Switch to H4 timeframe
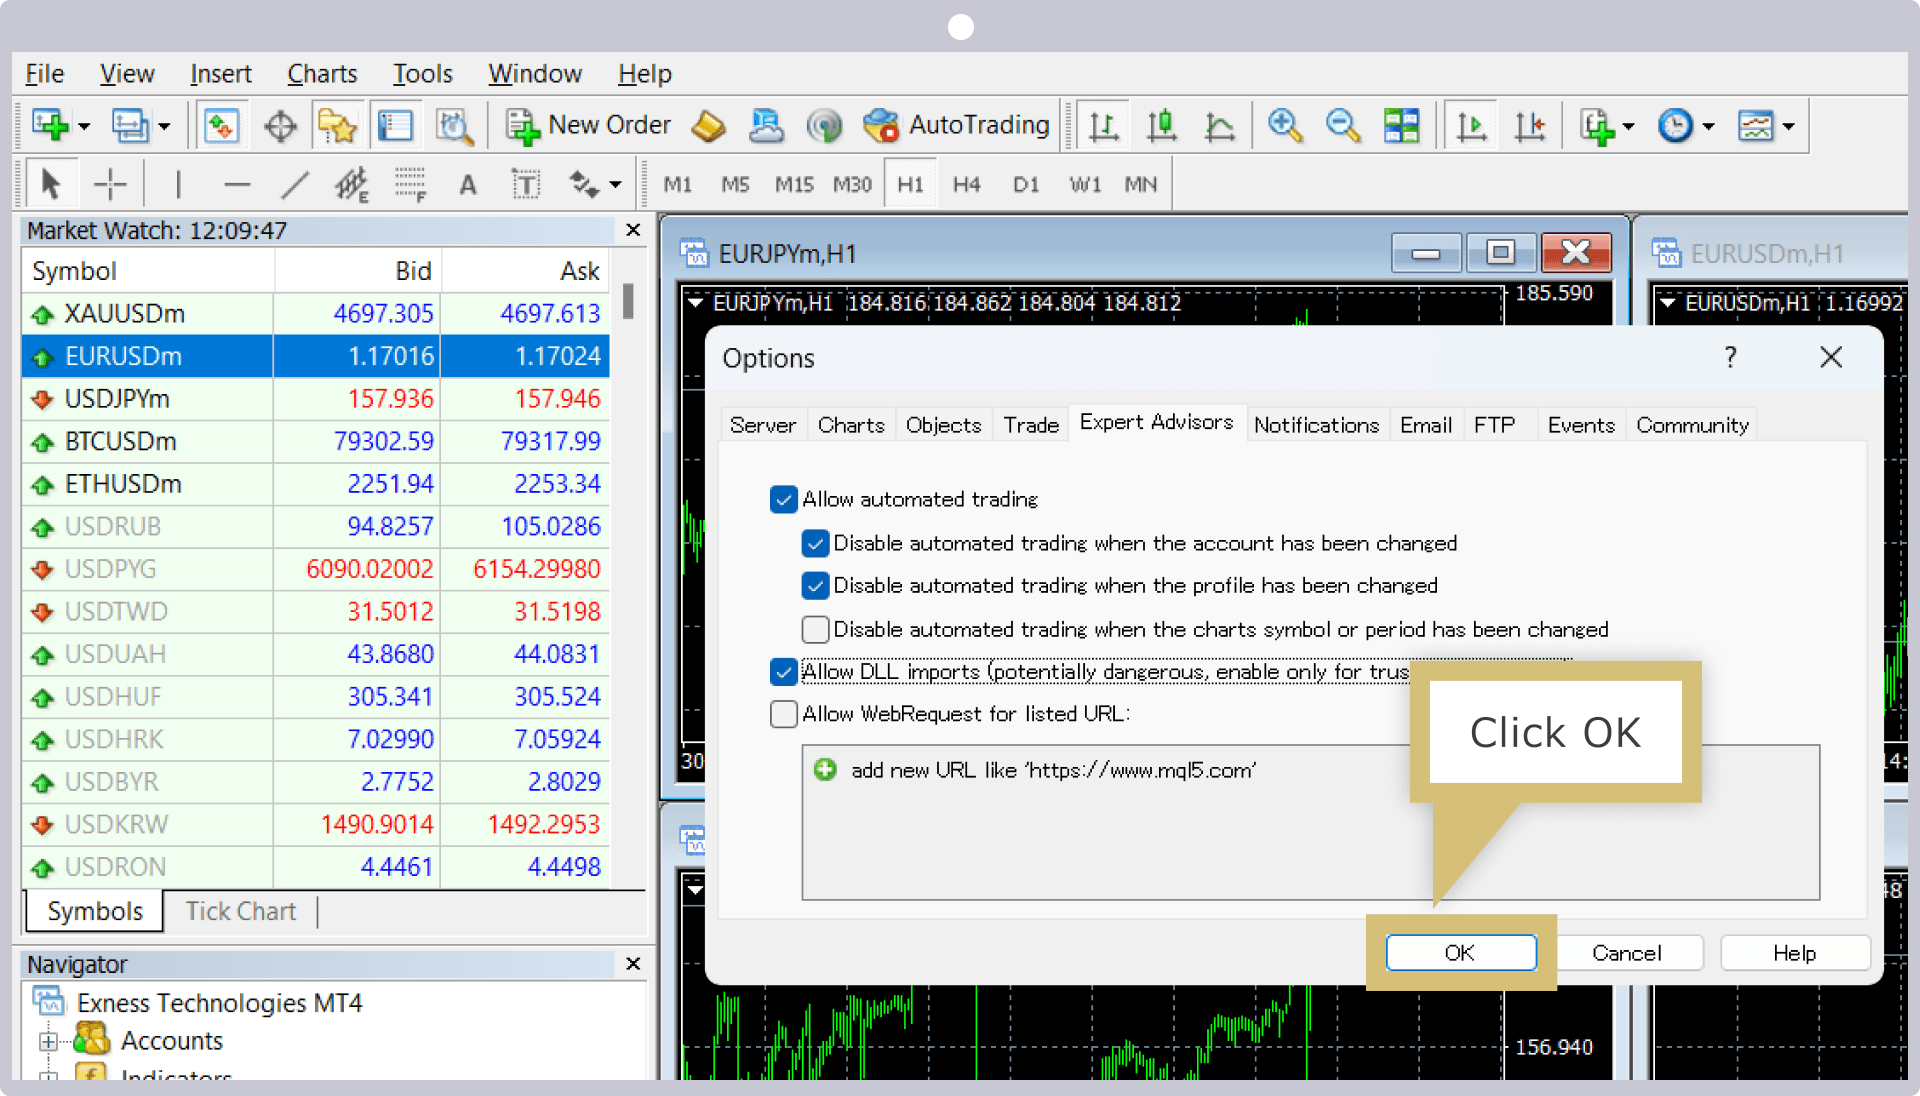The height and width of the screenshot is (1096, 1920). click(966, 185)
